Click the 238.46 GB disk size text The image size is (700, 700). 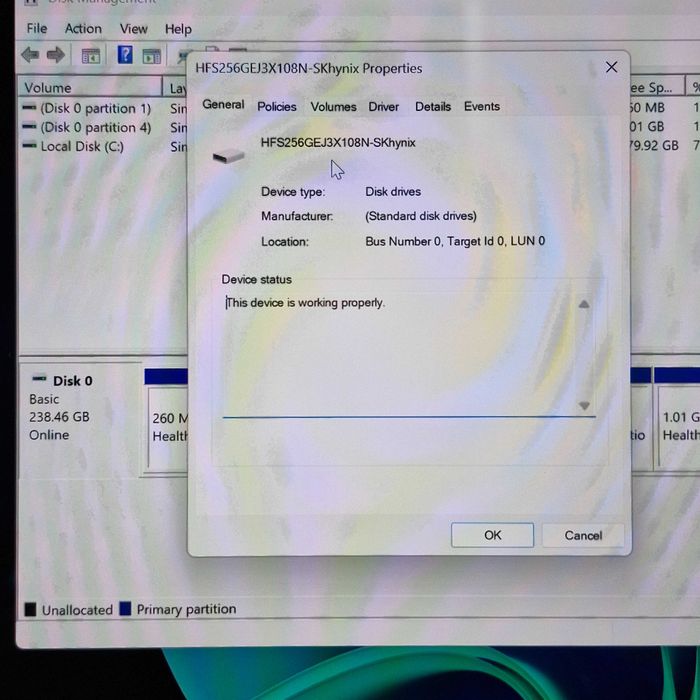point(59,417)
